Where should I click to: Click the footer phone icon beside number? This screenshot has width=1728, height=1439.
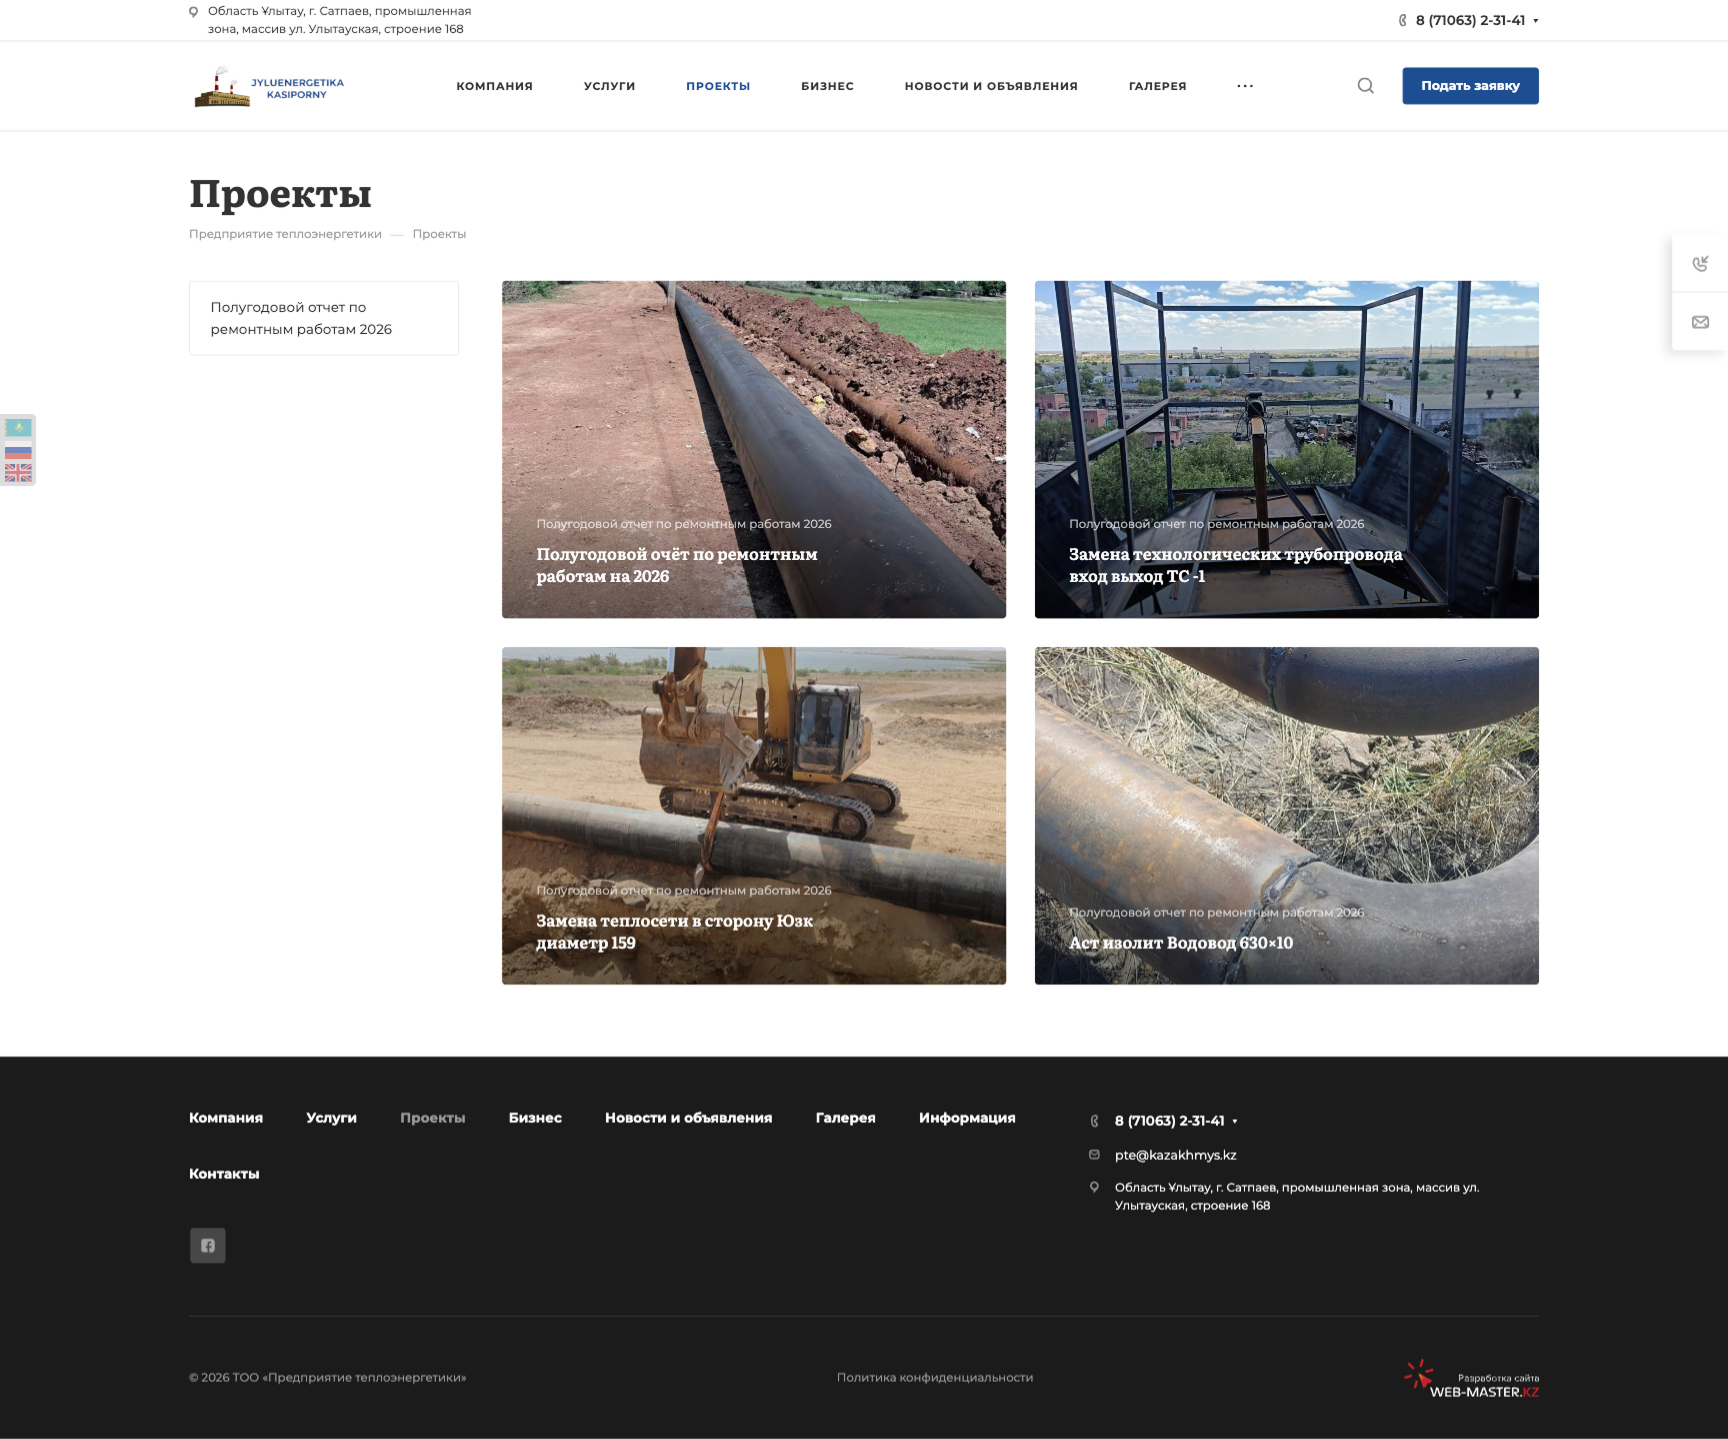coord(1094,1121)
